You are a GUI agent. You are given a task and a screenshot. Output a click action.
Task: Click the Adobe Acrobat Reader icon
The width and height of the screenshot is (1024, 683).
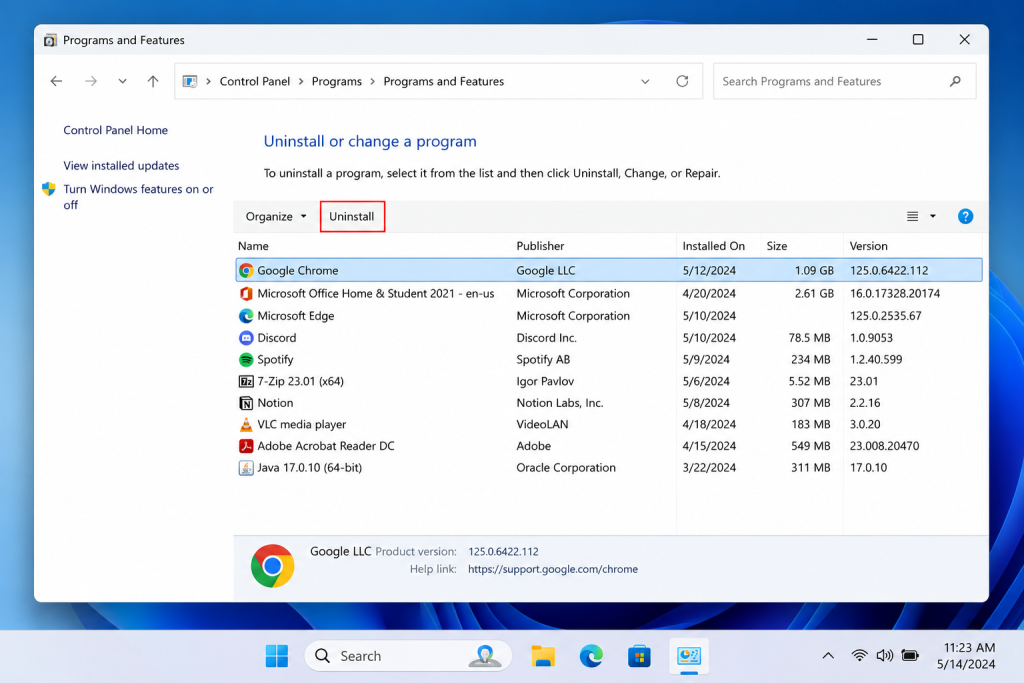coord(246,446)
